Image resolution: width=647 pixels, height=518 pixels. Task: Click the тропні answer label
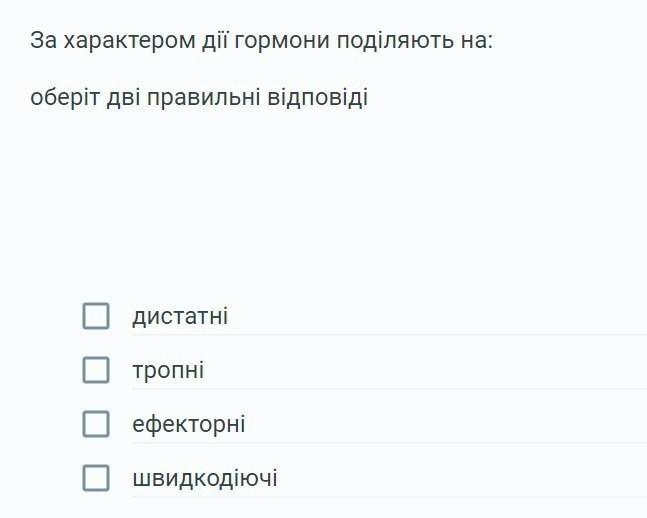[x=168, y=371]
